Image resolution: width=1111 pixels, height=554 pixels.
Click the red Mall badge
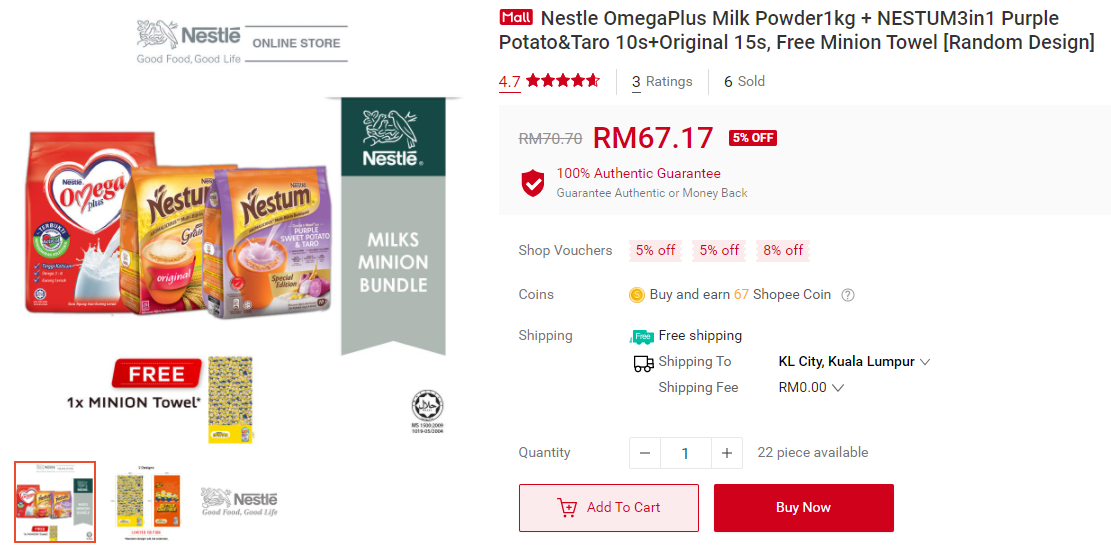pos(516,18)
